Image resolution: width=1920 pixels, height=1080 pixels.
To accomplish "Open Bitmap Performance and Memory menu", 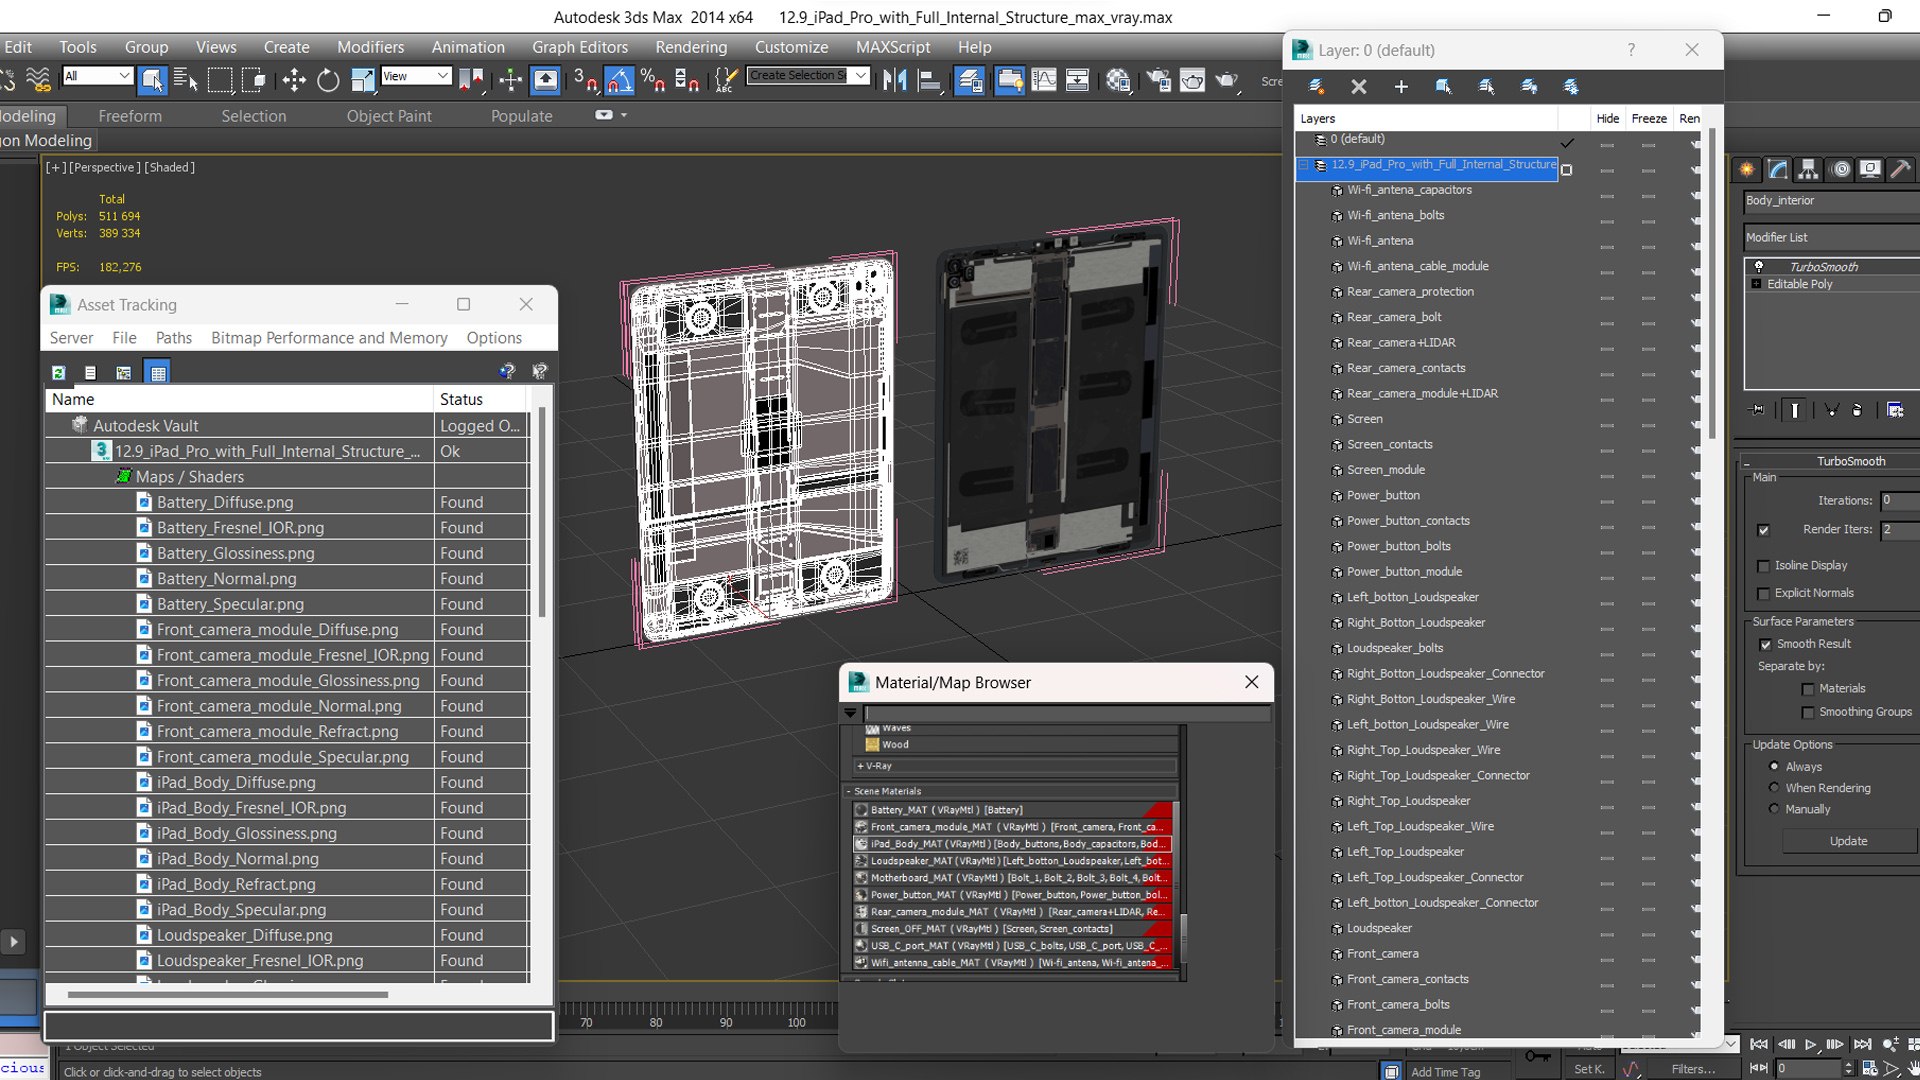I will point(329,338).
